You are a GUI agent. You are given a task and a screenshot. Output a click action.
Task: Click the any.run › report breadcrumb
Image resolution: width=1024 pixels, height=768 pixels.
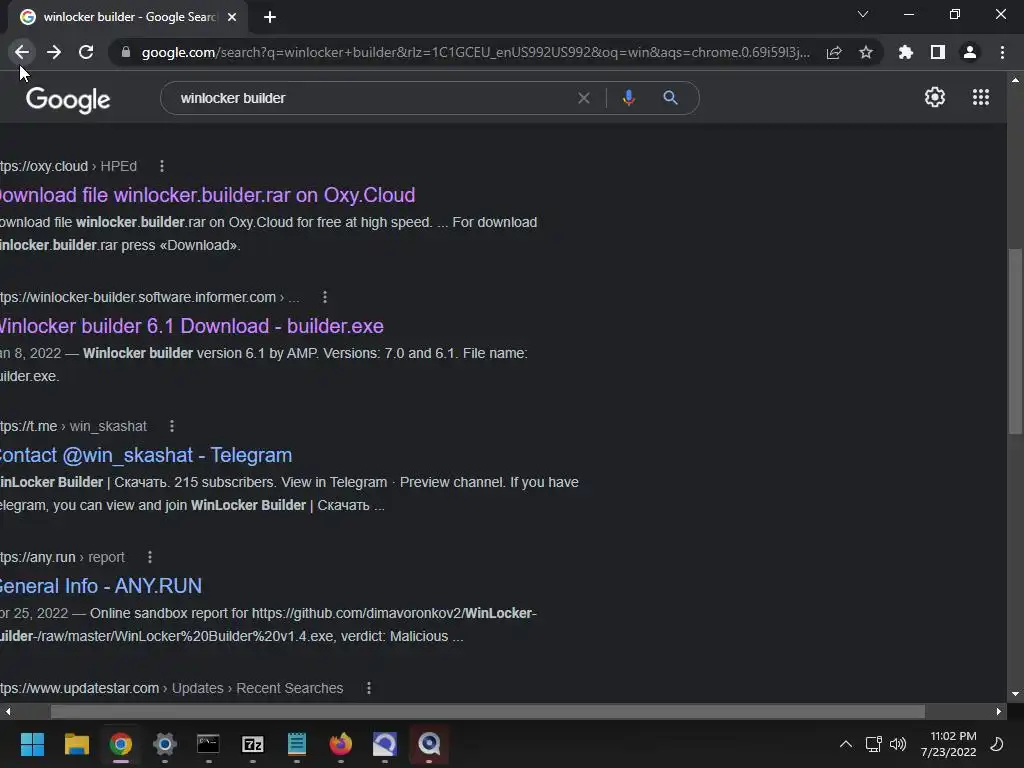(63, 557)
